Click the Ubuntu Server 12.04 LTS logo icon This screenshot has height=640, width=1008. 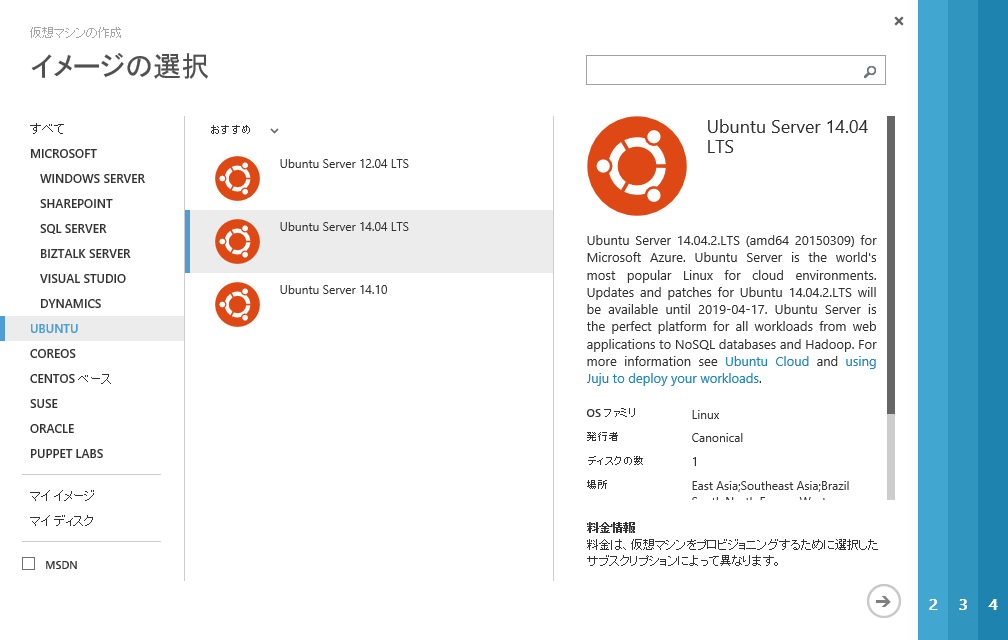click(237, 178)
